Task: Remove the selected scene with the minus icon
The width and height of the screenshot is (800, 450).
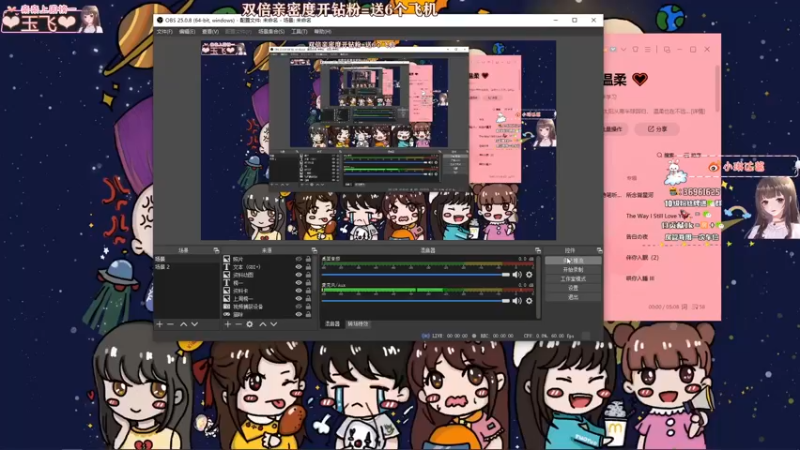Action: [x=170, y=324]
